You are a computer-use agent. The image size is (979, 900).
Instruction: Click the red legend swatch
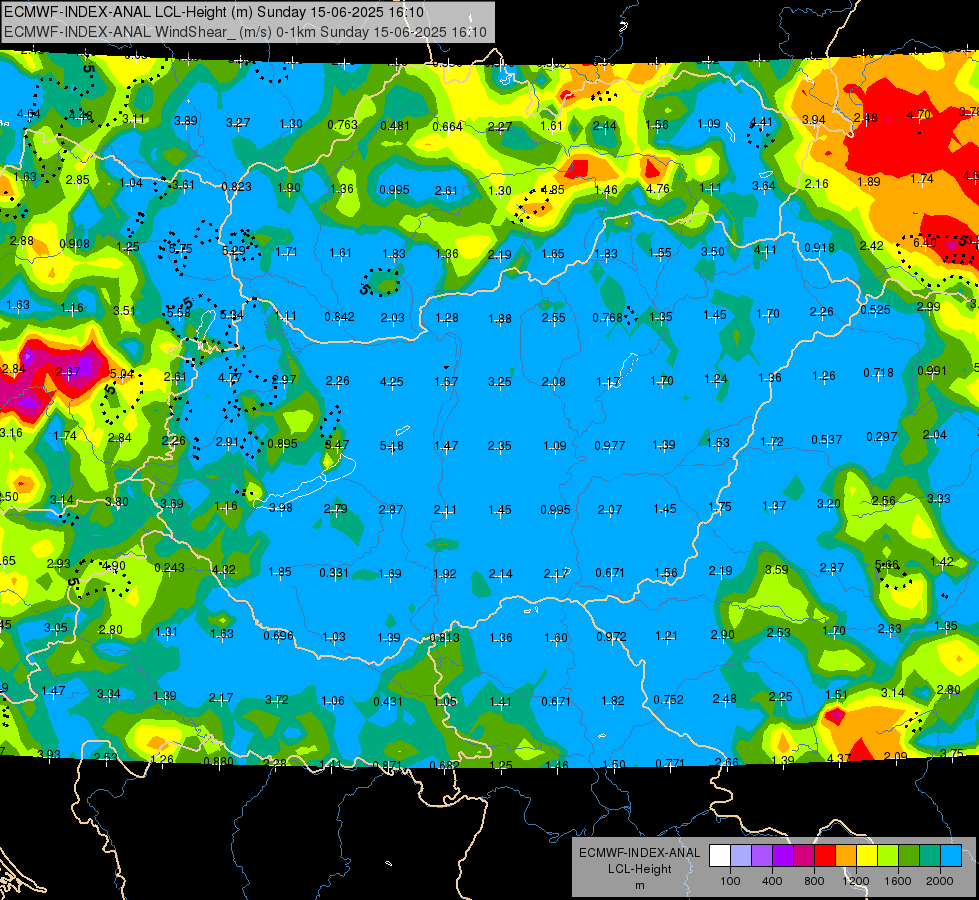click(x=825, y=855)
